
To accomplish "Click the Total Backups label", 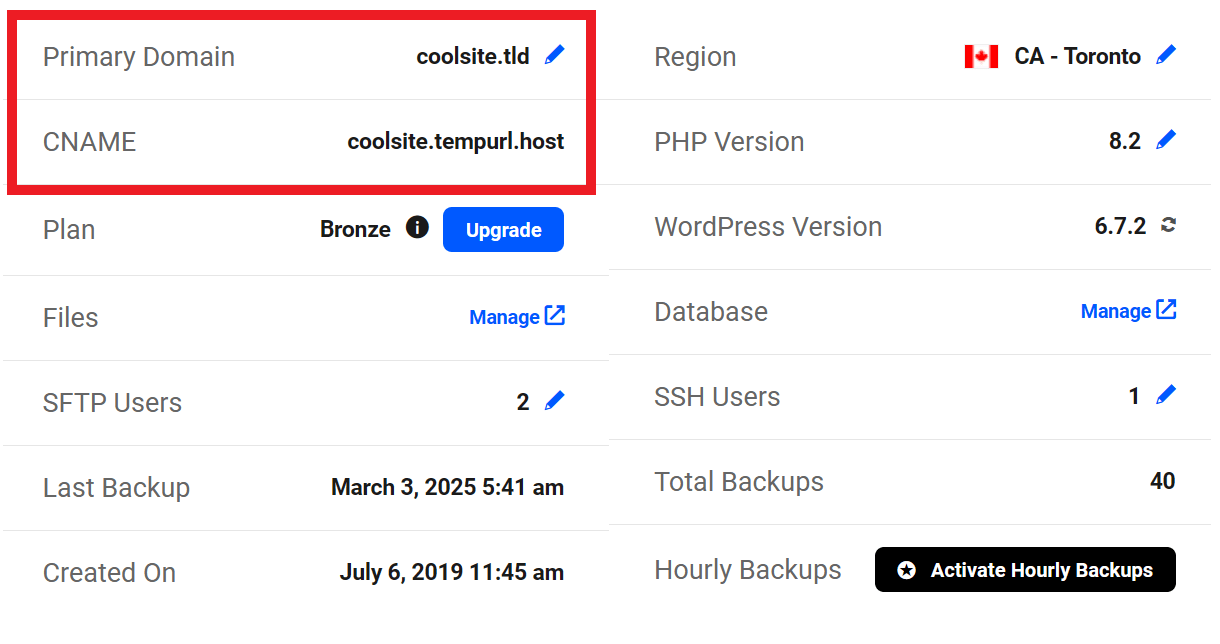I will point(739,482).
